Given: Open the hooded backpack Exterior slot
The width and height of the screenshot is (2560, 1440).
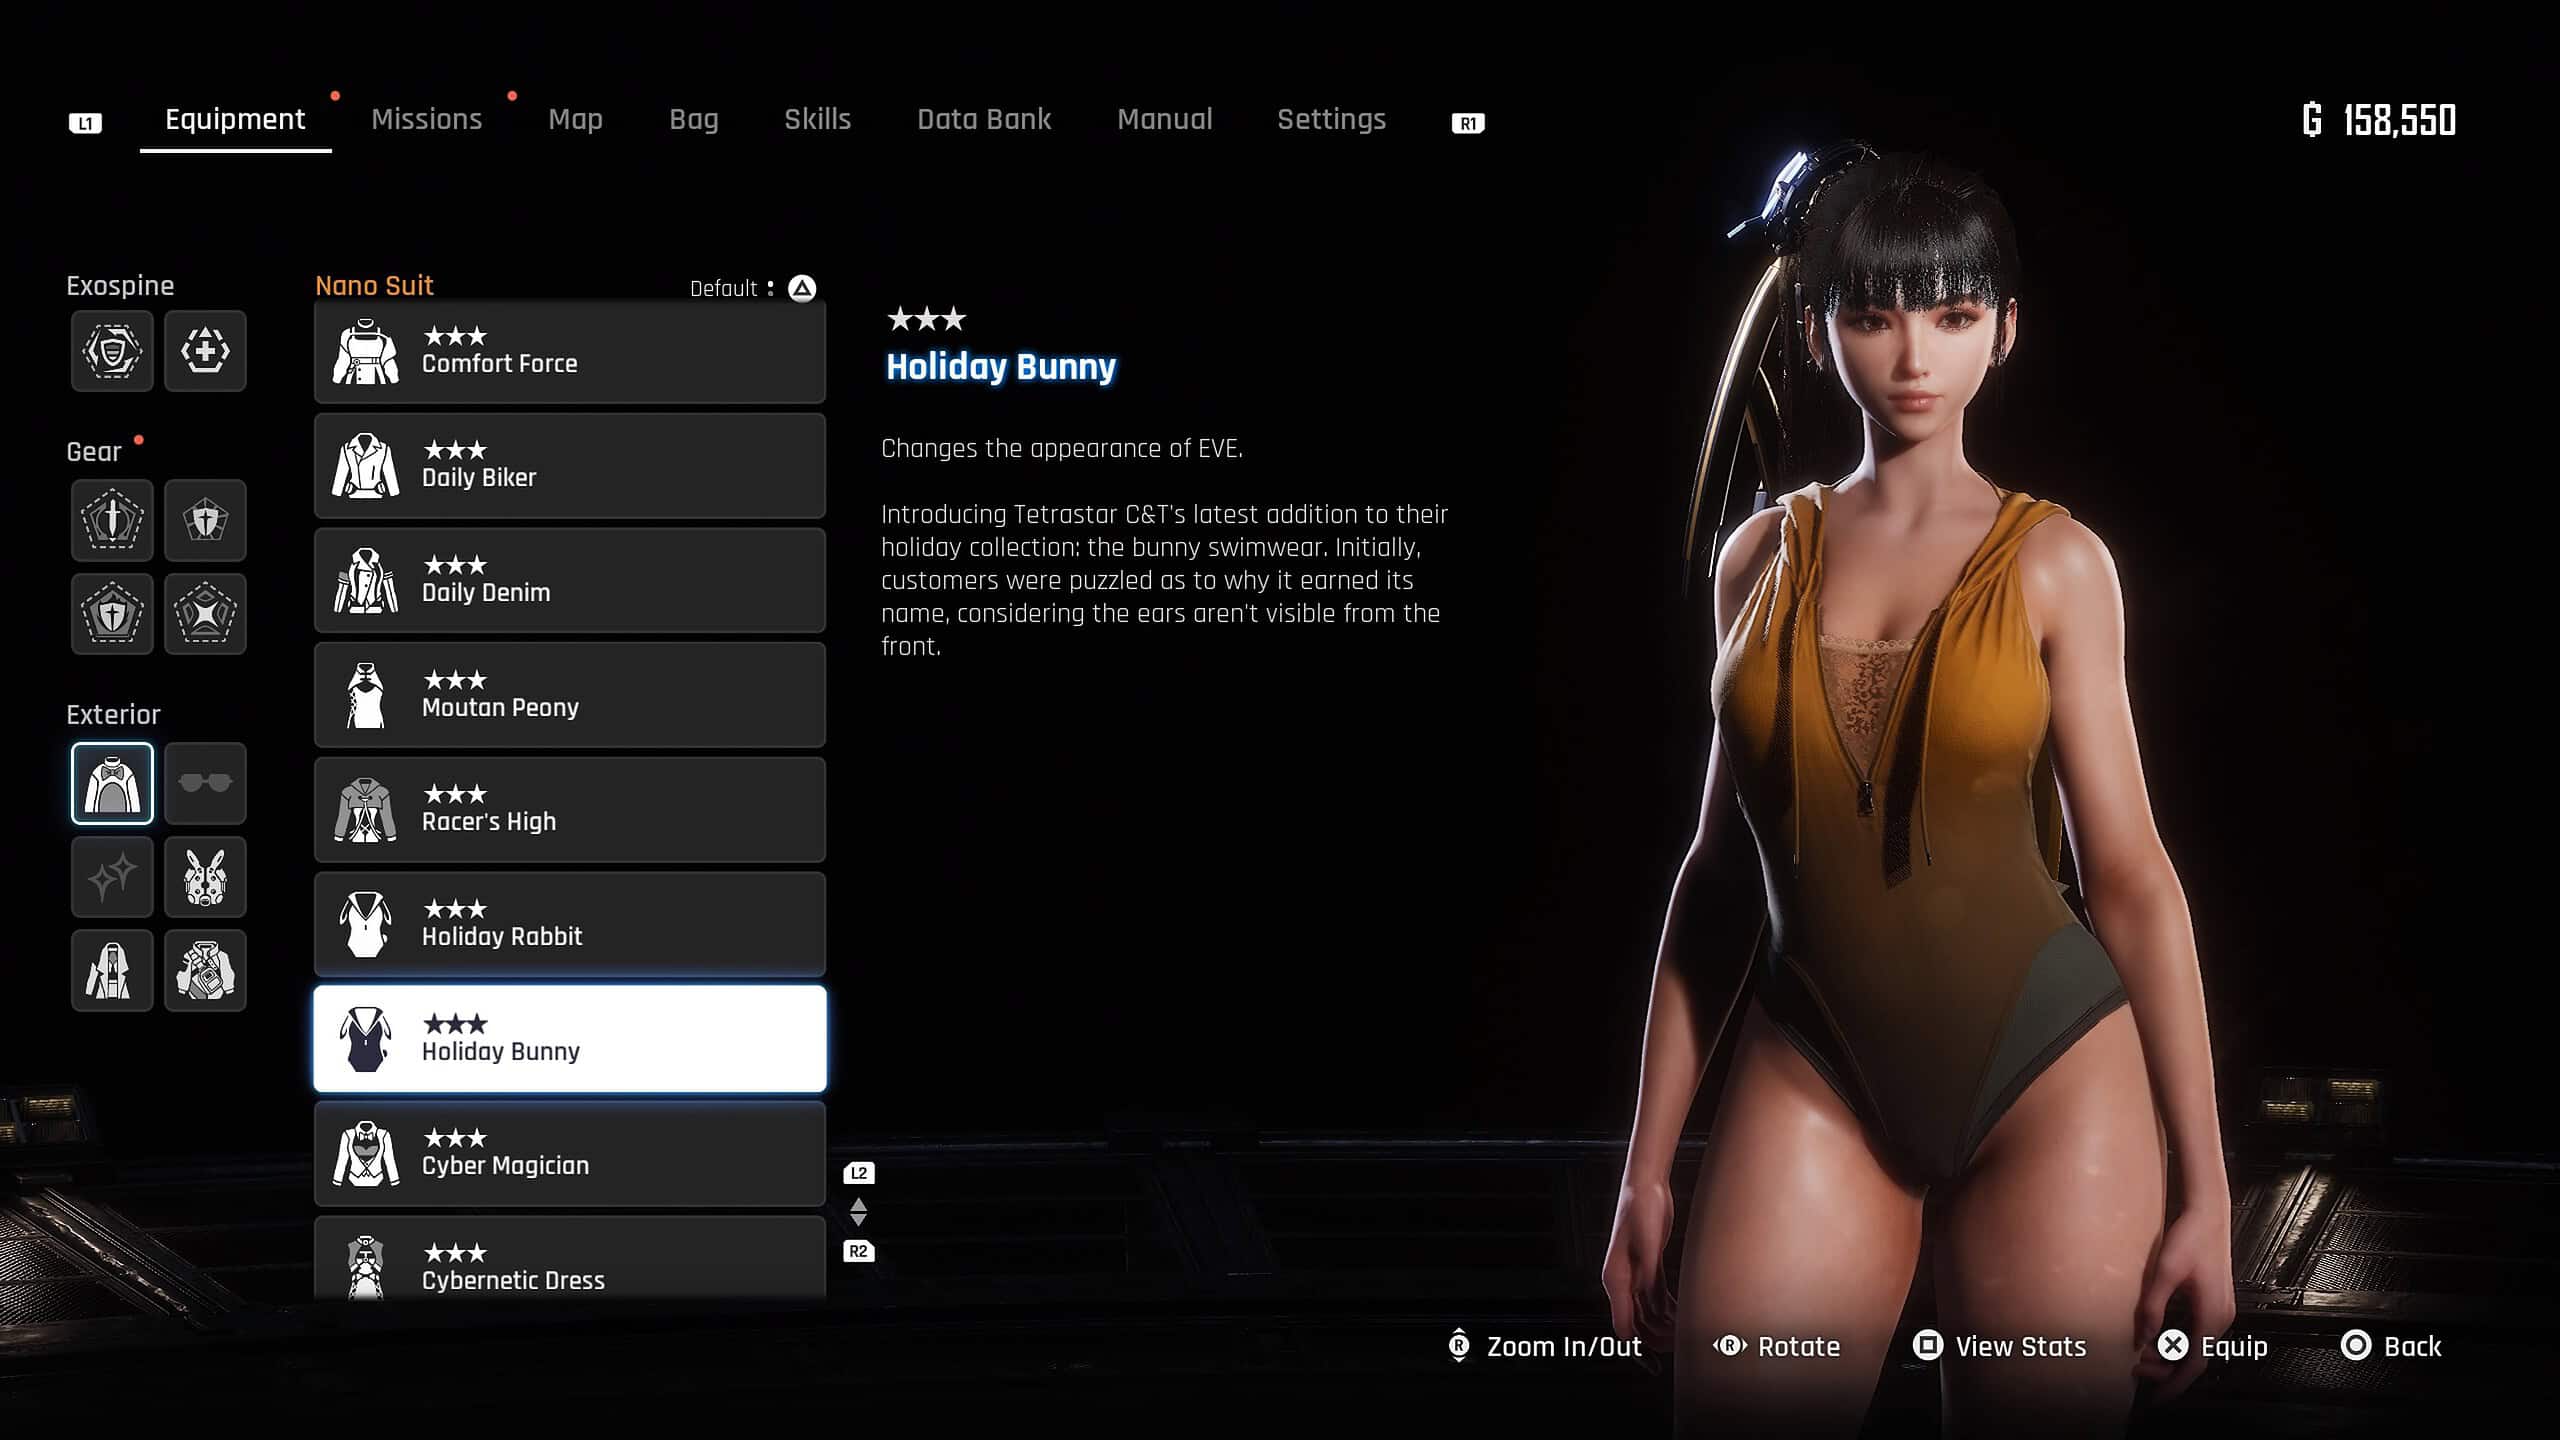Looking at the screenshot, I should tap(205, 970).
